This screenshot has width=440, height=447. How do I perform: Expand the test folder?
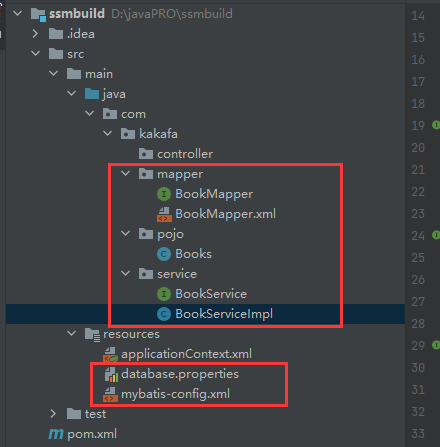coord(53,414)
